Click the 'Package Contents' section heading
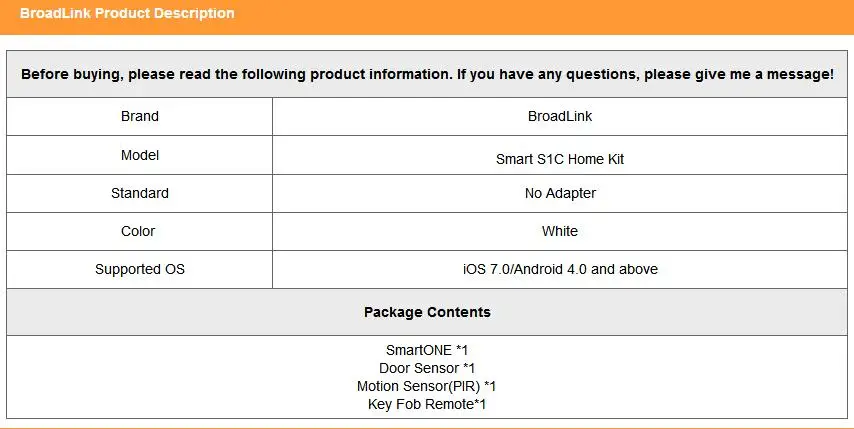 (427, 312)
